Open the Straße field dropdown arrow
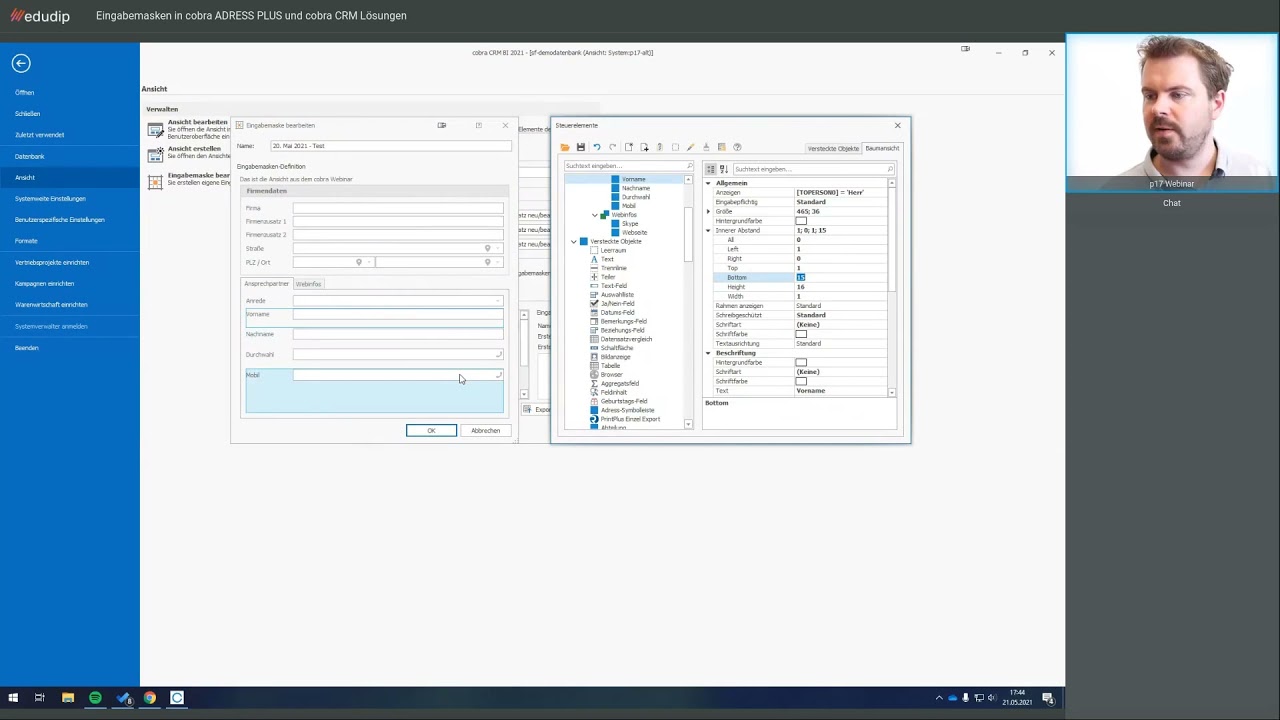The image size is (1280, 720). click(498, 249)
